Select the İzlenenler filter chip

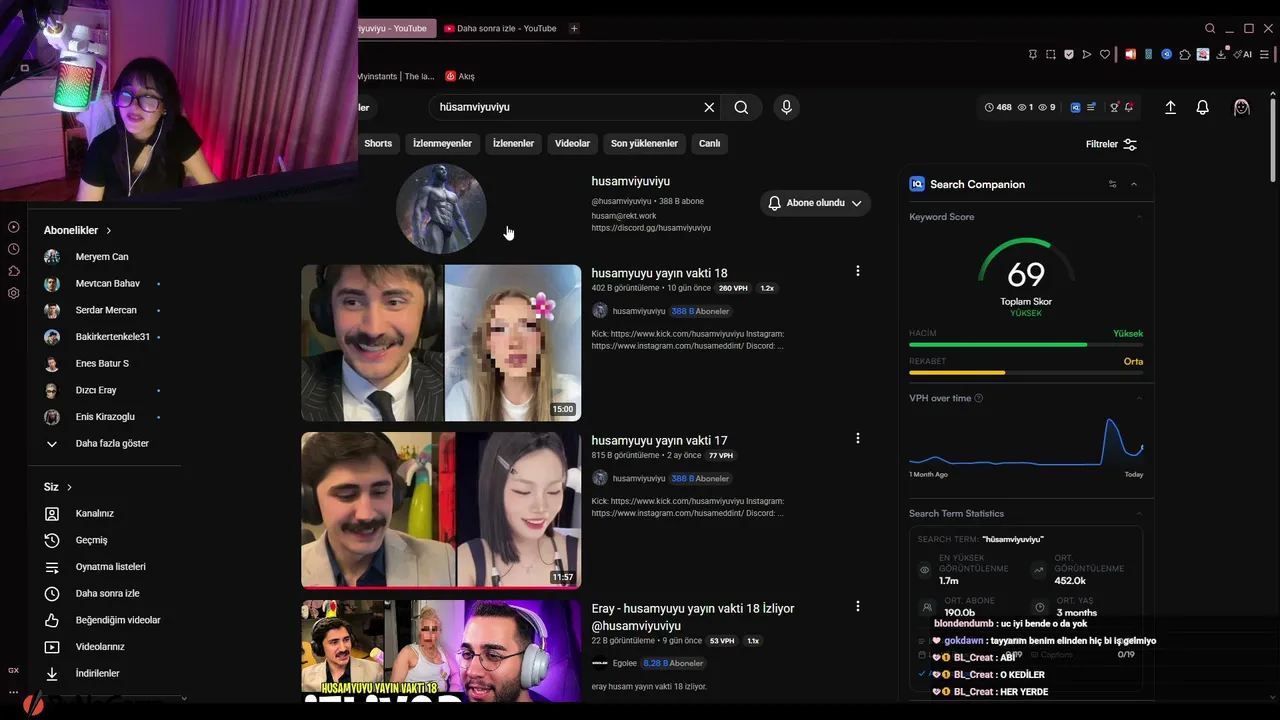click(x=513, y=143)
